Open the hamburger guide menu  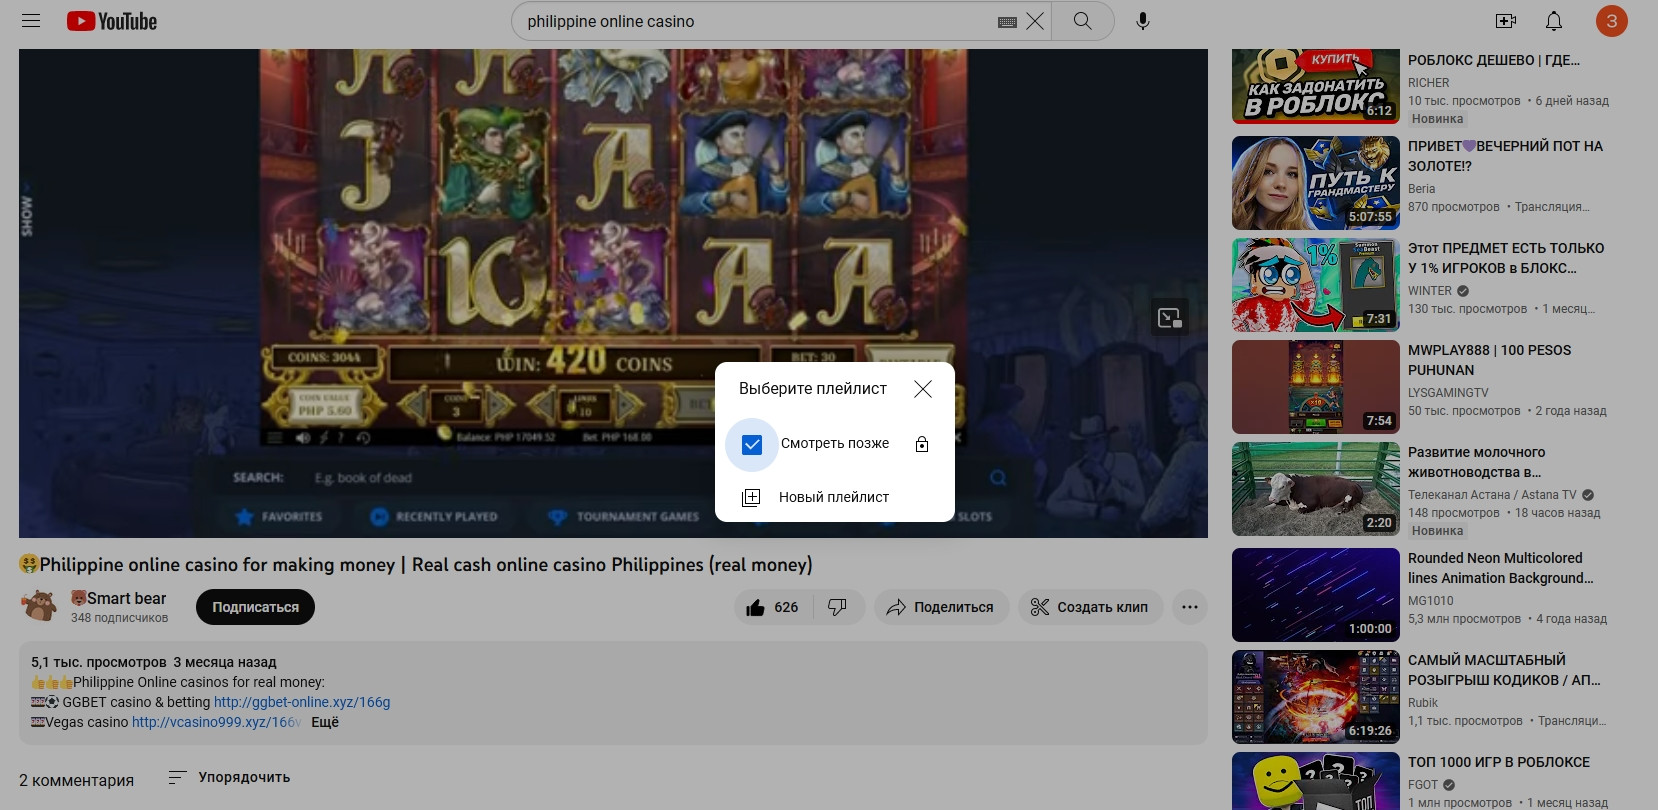pos(31,21)
